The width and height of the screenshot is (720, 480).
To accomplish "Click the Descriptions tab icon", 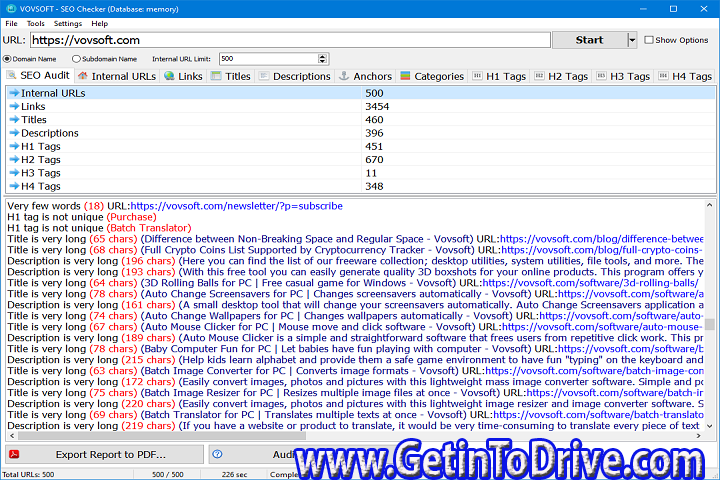I will (264, 76).
